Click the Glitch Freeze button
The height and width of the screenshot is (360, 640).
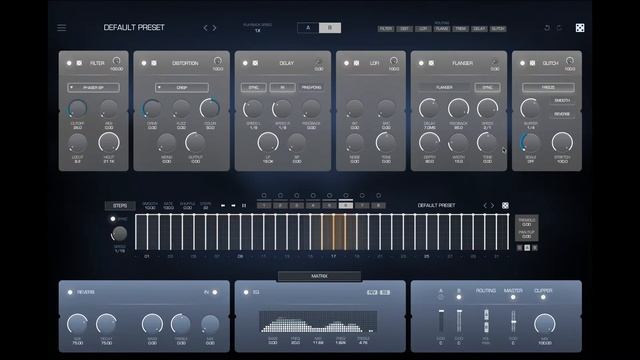pos(548,87)
